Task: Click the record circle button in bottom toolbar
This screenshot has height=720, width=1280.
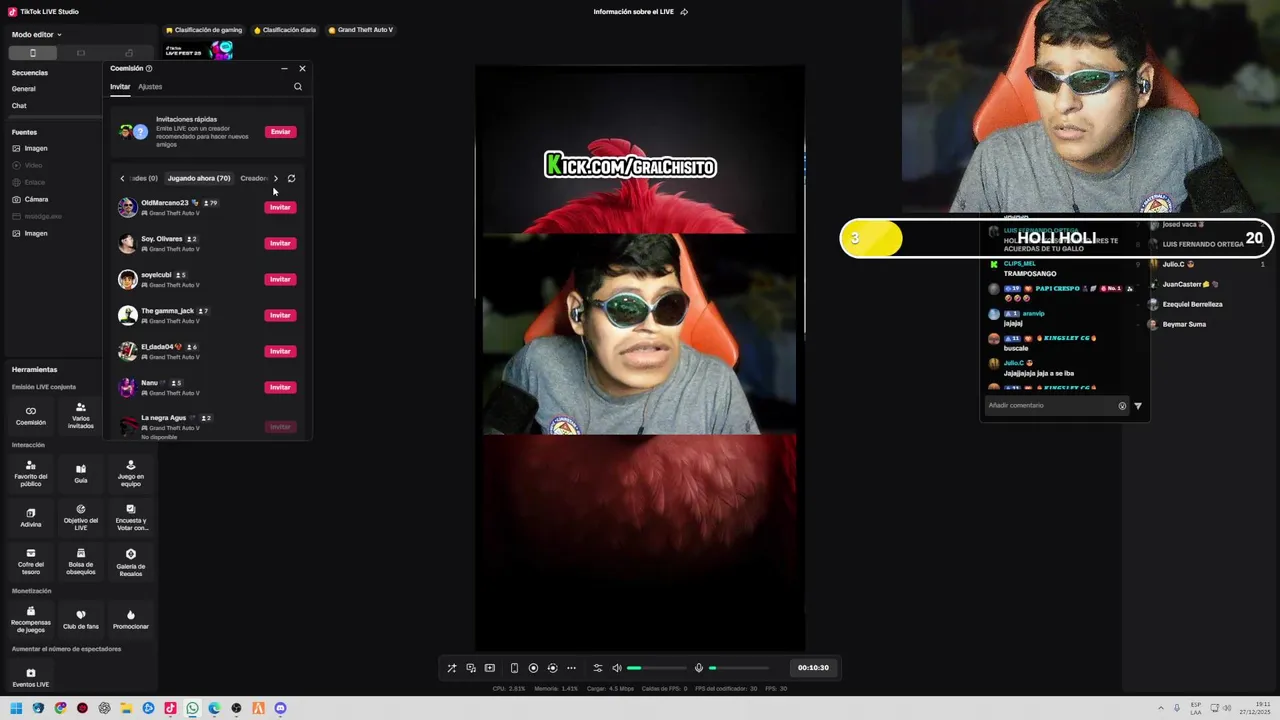Action: click(533, 668)
